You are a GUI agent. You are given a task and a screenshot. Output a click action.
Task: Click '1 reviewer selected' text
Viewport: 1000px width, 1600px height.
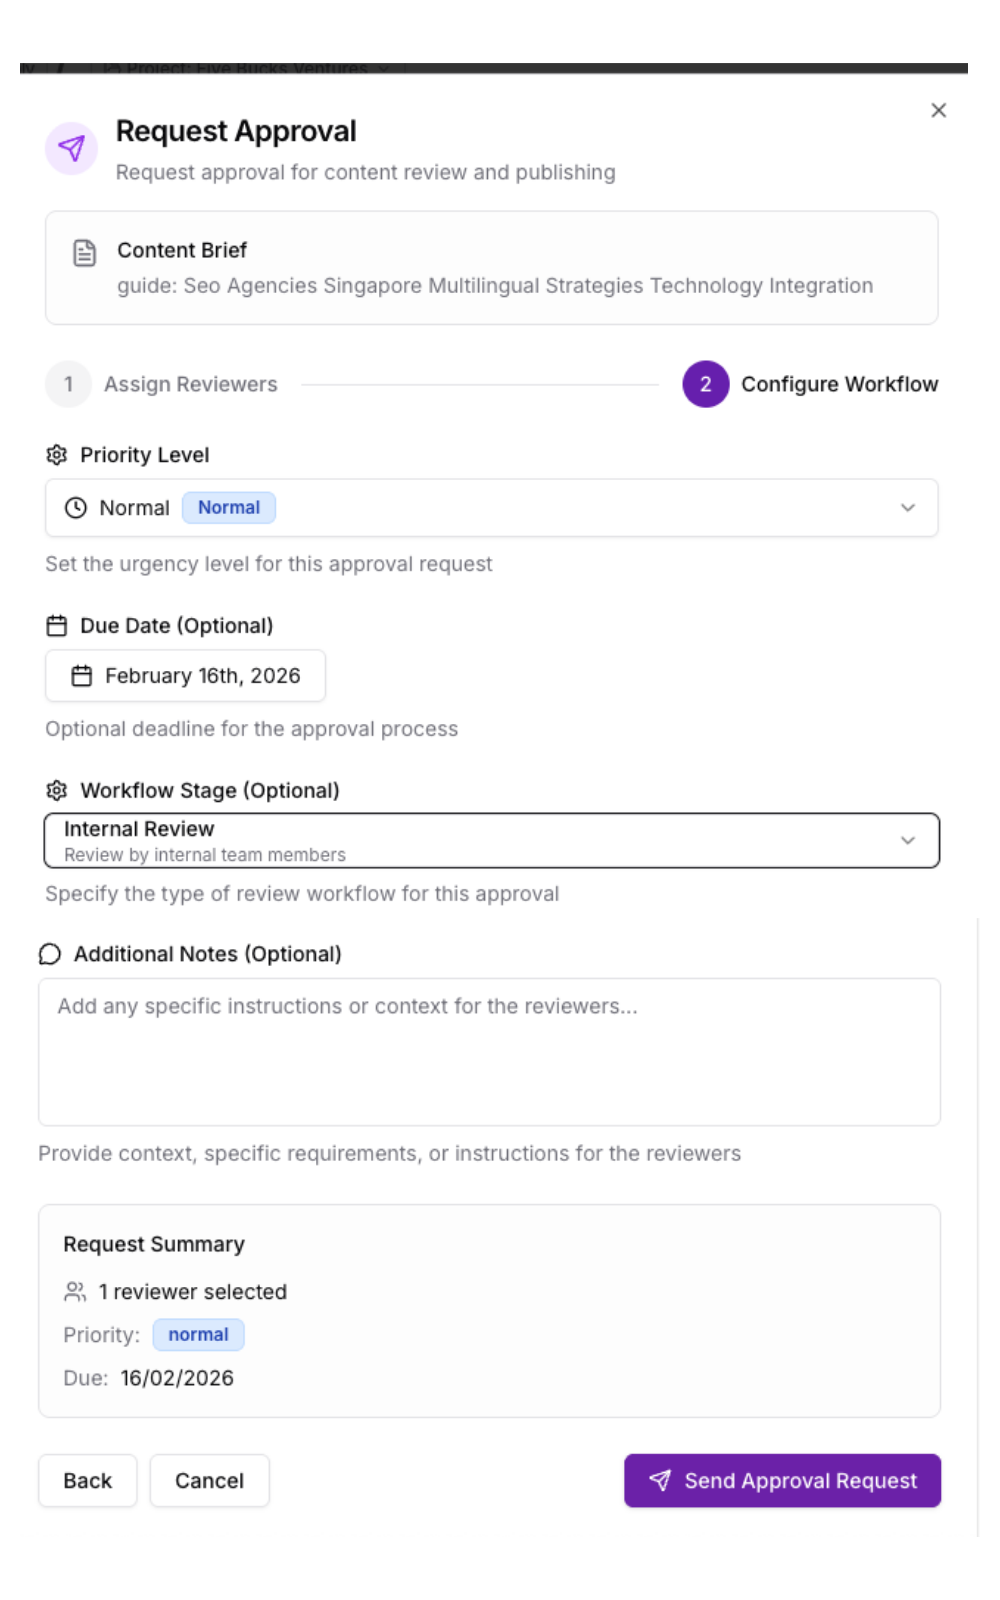193,1292
